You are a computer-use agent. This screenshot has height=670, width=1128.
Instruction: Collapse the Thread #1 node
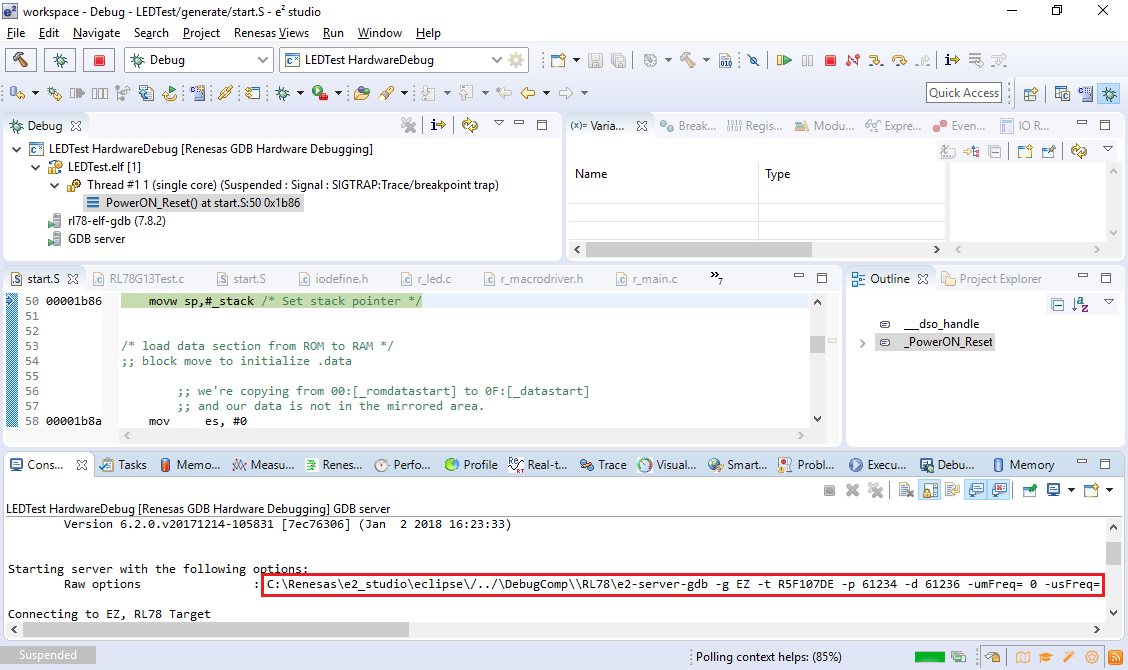tap(54, 185)
